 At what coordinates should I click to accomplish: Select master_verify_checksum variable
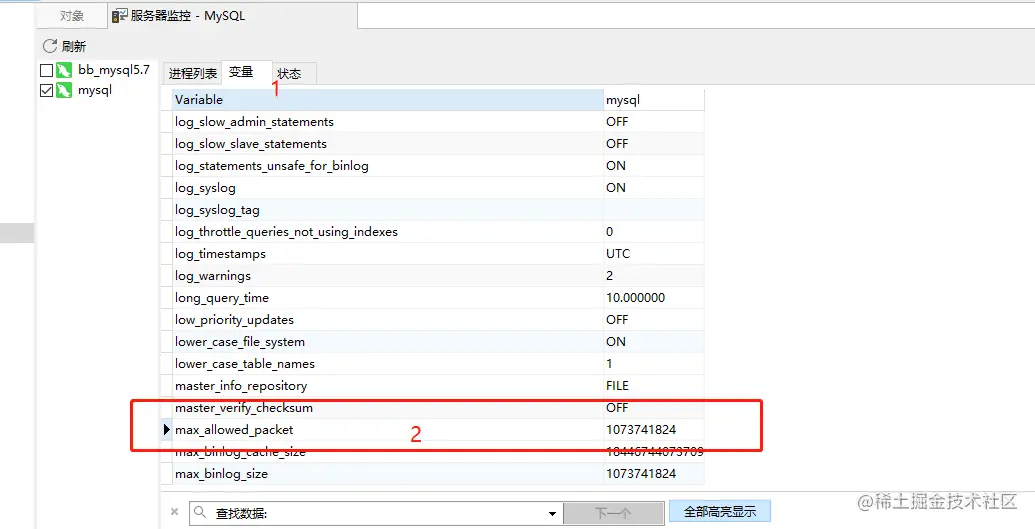coord(244,407)
